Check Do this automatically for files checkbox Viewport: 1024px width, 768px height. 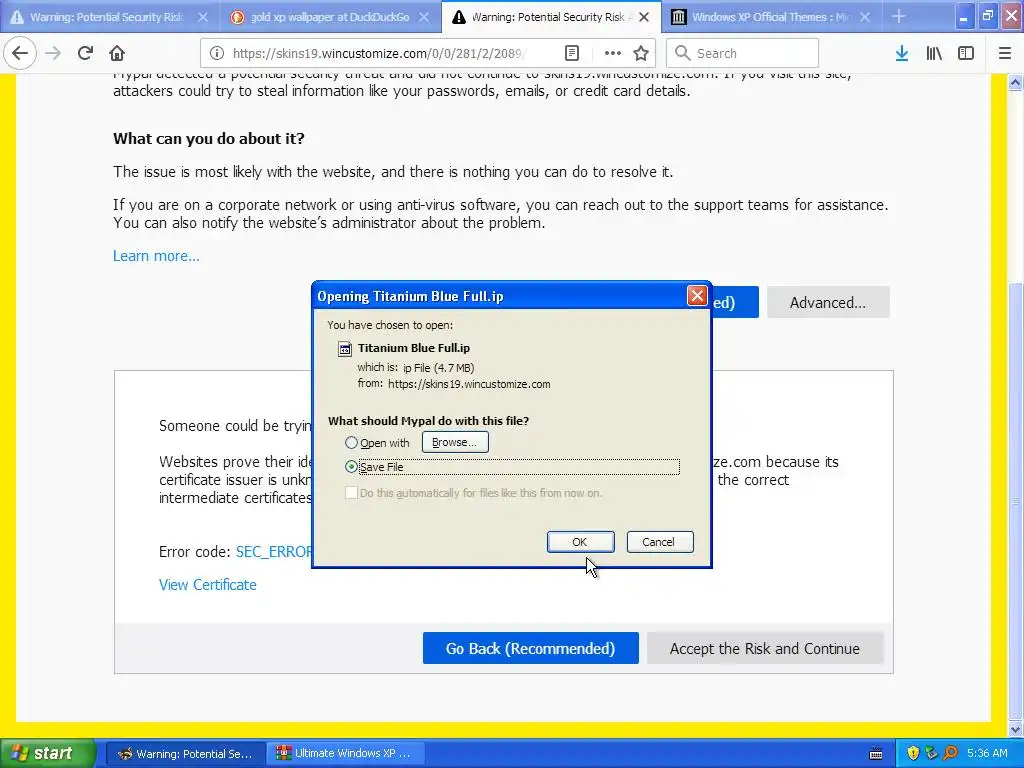tap(351, 492)
